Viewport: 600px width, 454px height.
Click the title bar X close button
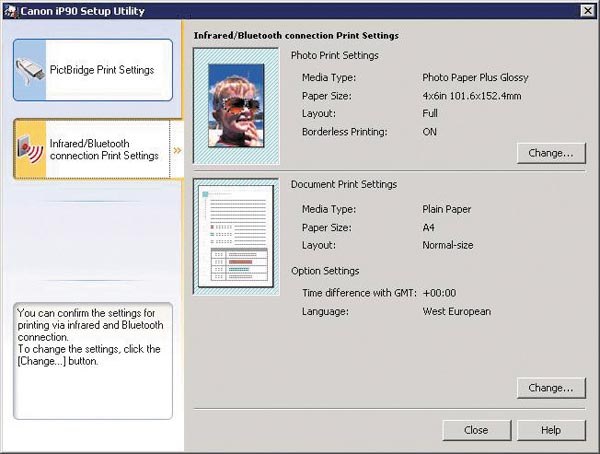click(588, 11)
